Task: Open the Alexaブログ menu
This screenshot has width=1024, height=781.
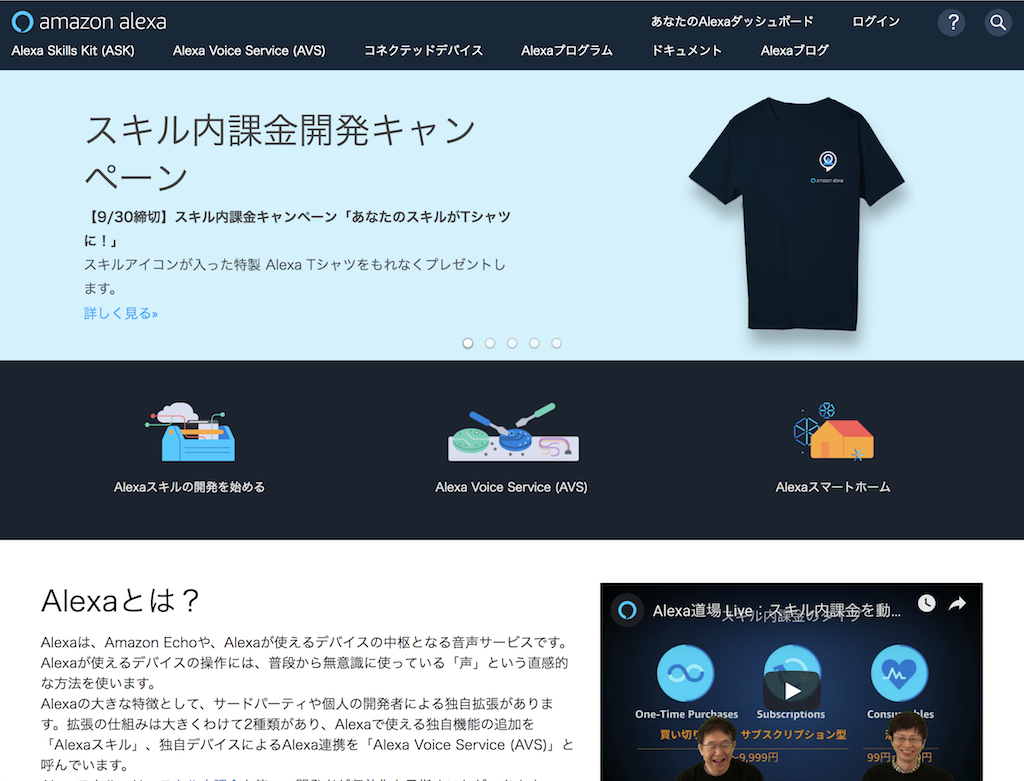Action: point(794,50)
